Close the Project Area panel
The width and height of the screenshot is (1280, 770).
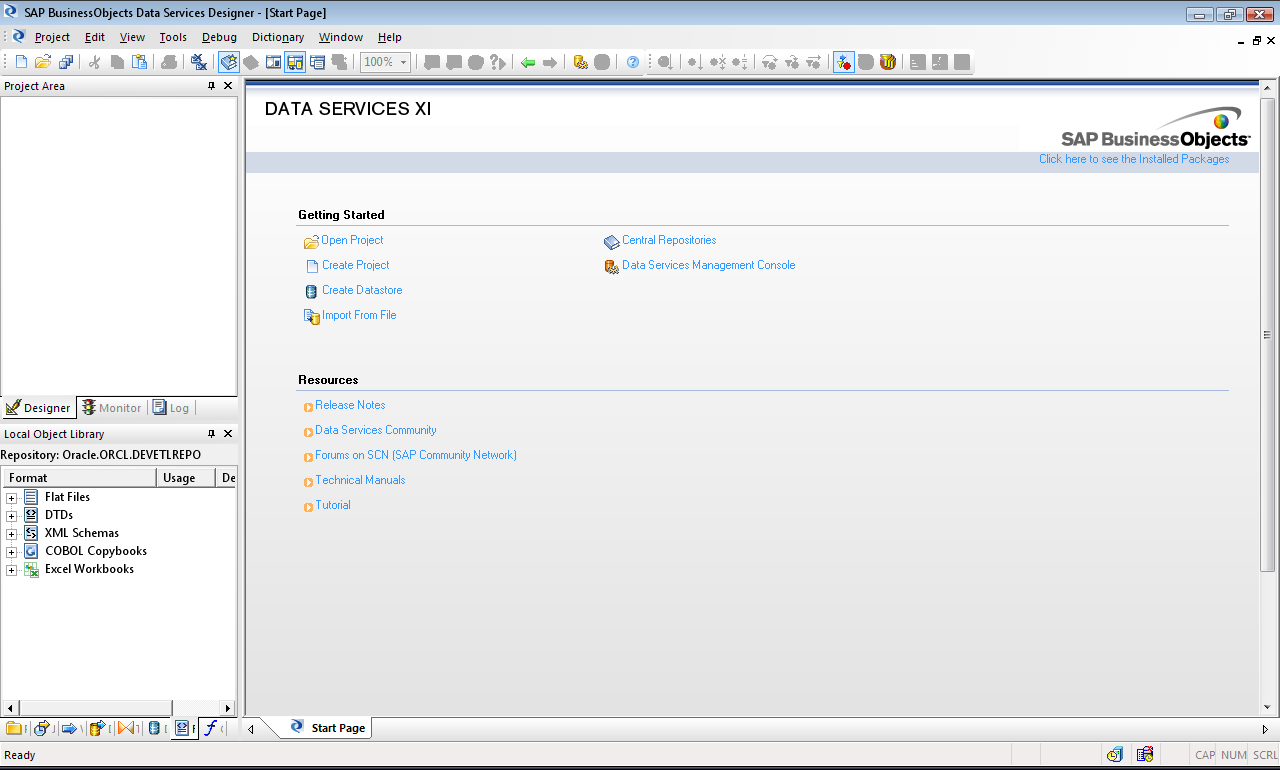pyautogui.click(x=228, y=86)
